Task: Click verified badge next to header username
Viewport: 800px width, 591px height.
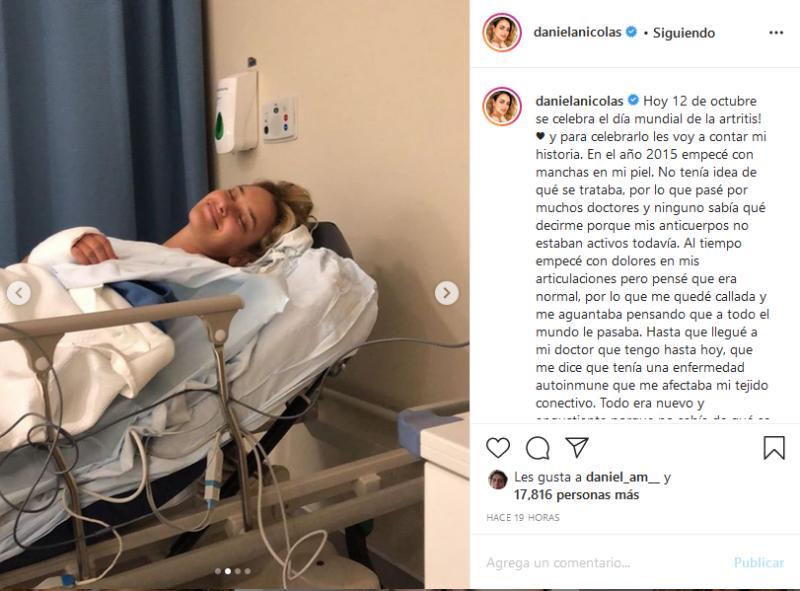Action: [631, 32]
